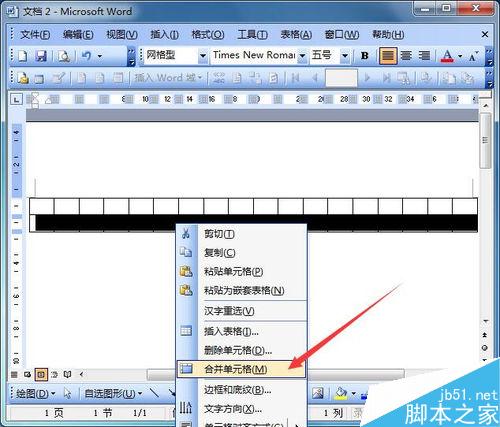Open the font color dropdown arrow

[460, 56]
